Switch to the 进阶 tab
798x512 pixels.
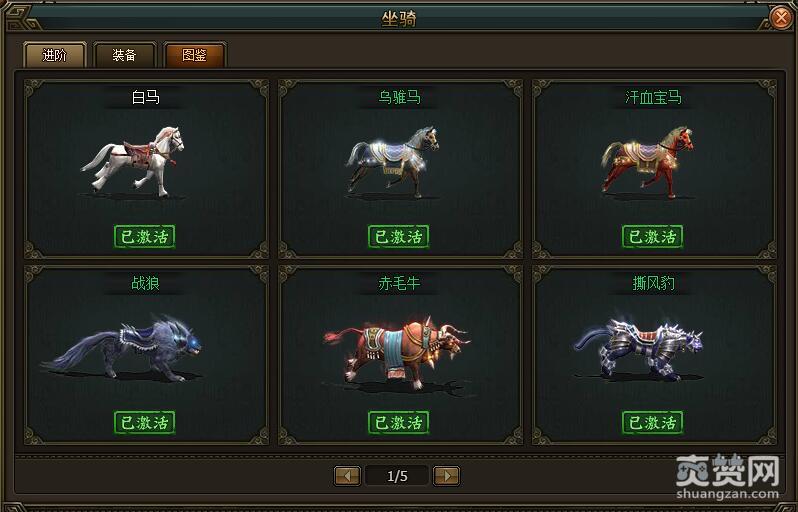55,55
